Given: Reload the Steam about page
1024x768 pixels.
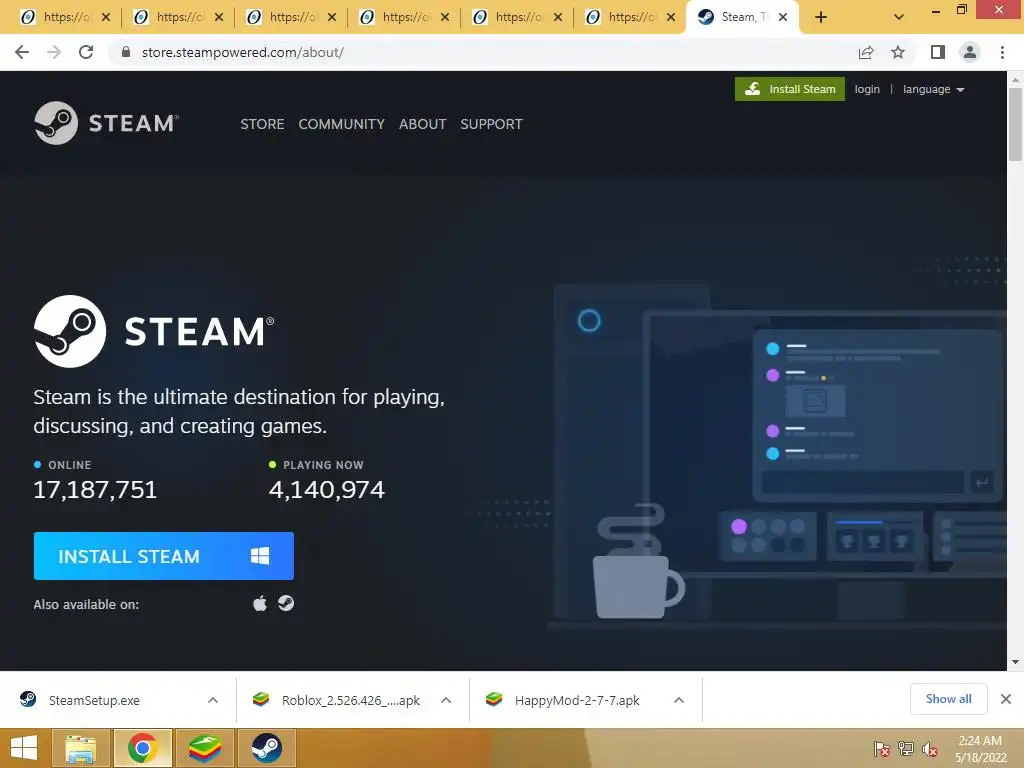Looking at the screenshot, I should click(x=86, y=52).
